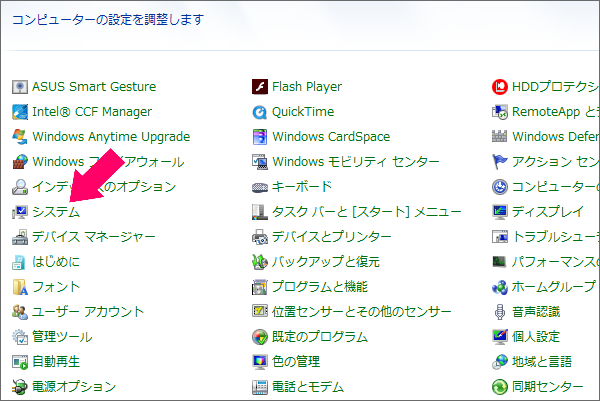
Task: Open the フォント folder icon
Action: [20, 287]
